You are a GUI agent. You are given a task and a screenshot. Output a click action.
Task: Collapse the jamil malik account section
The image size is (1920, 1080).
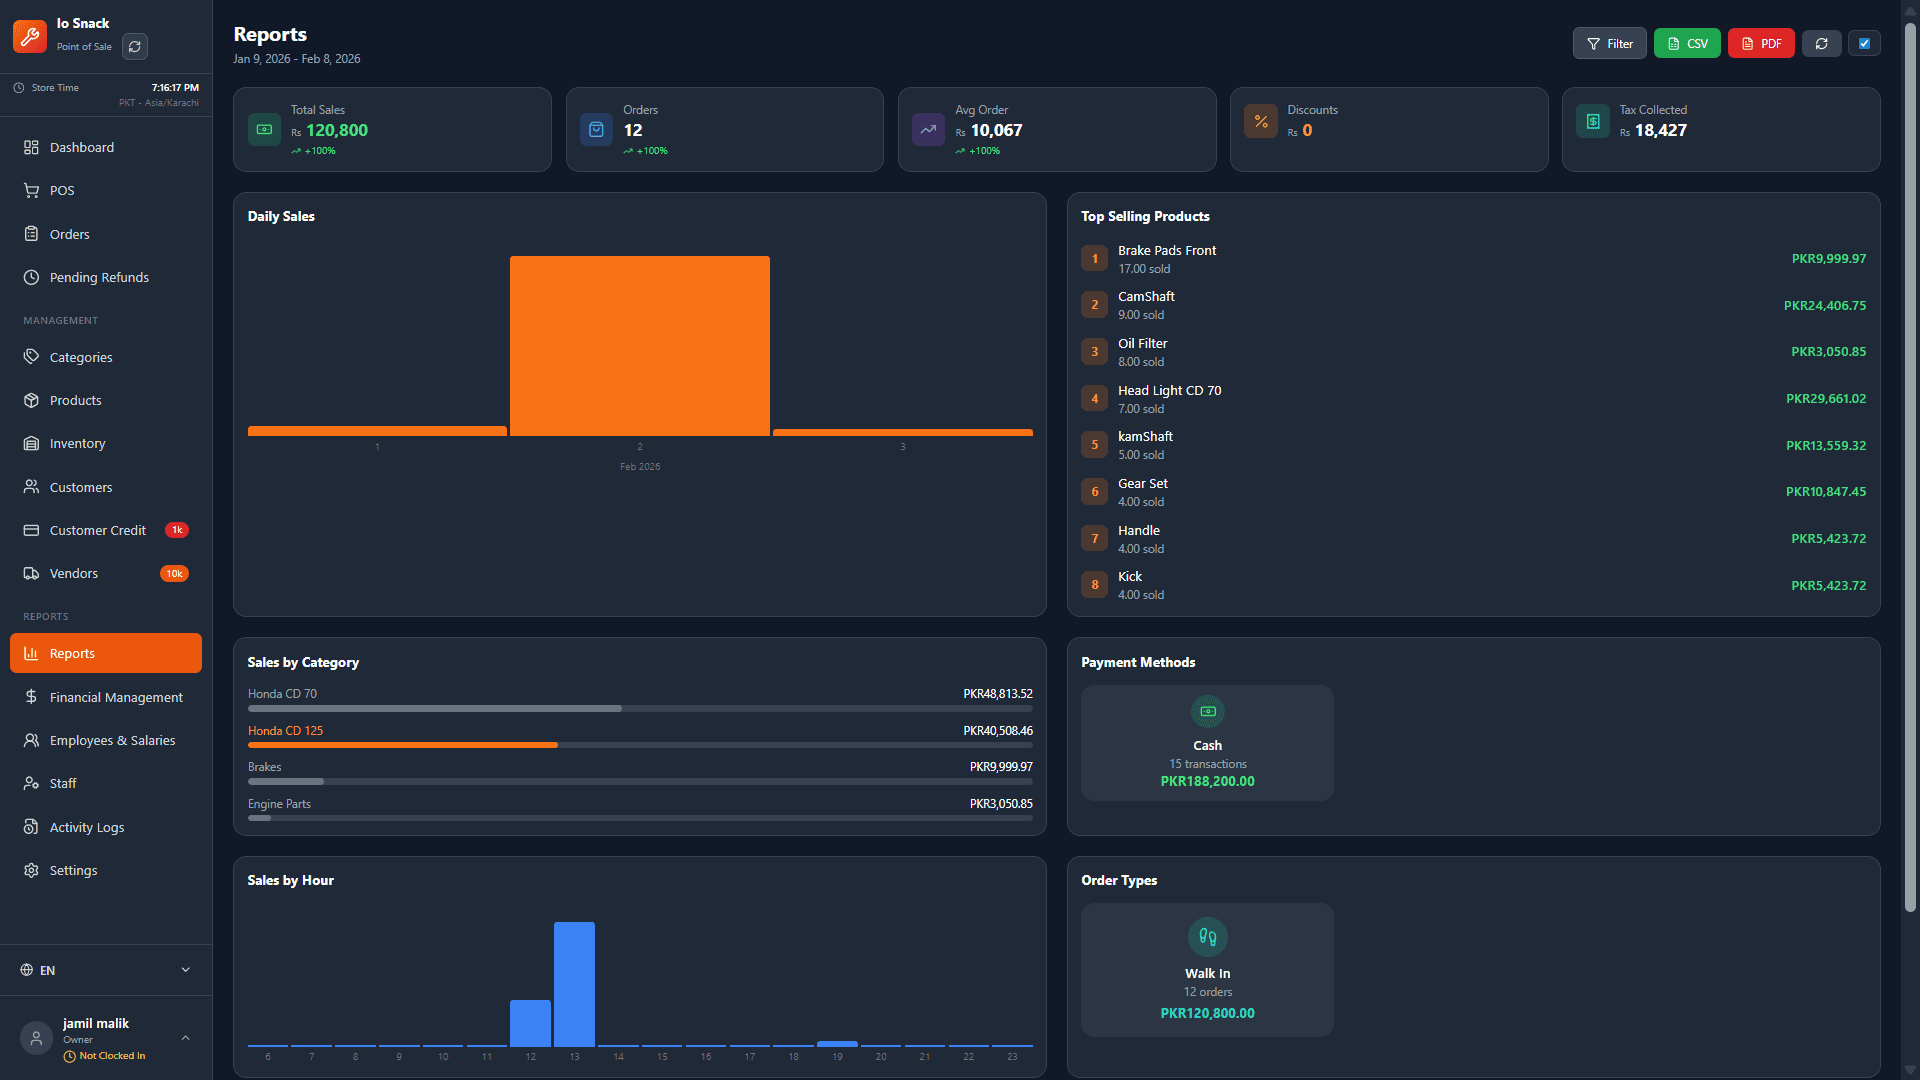point(185,1038)
